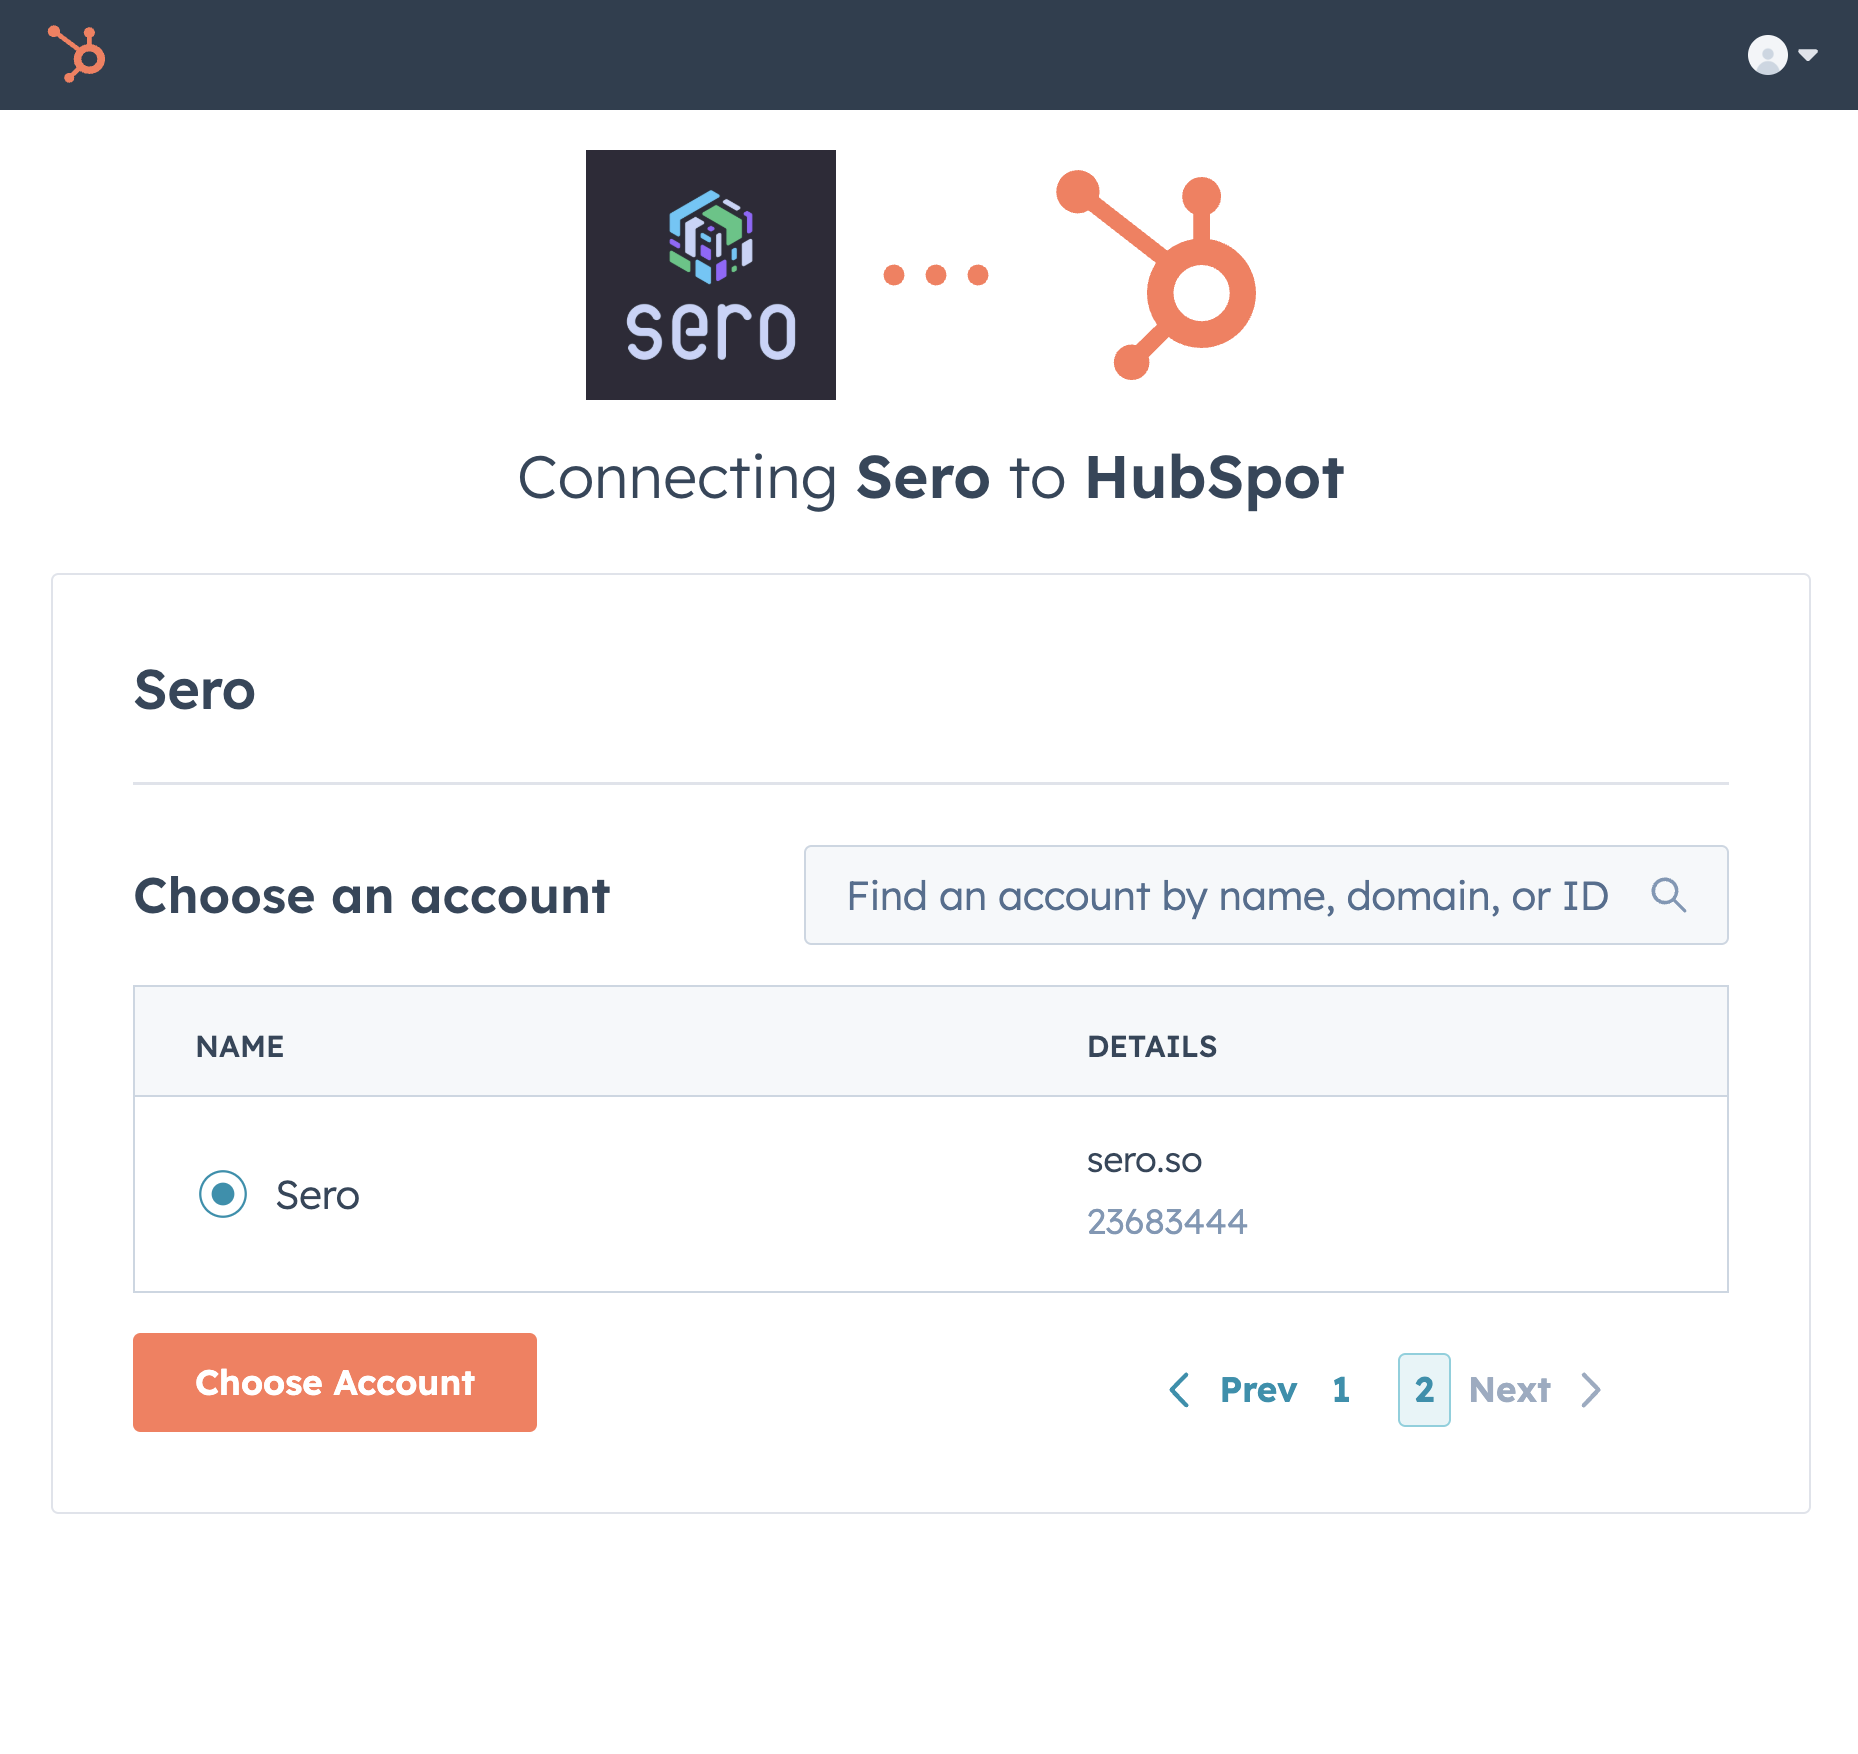Go to previous page via Prev
1858x1754 pixels.
click(1258, 1389)
